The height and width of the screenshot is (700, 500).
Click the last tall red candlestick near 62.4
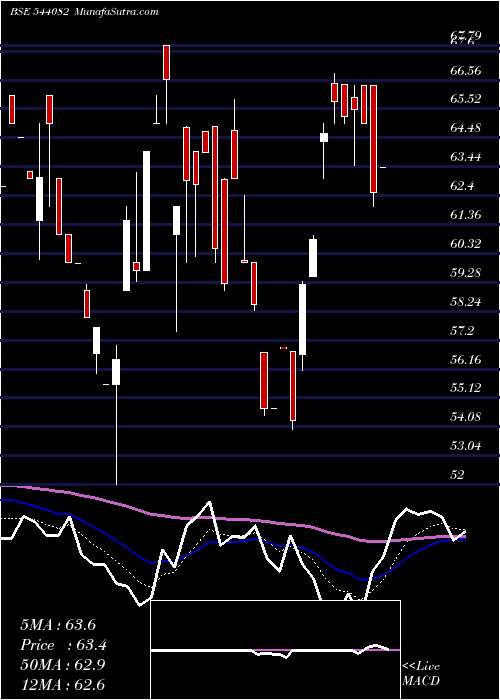coord(374,139)
